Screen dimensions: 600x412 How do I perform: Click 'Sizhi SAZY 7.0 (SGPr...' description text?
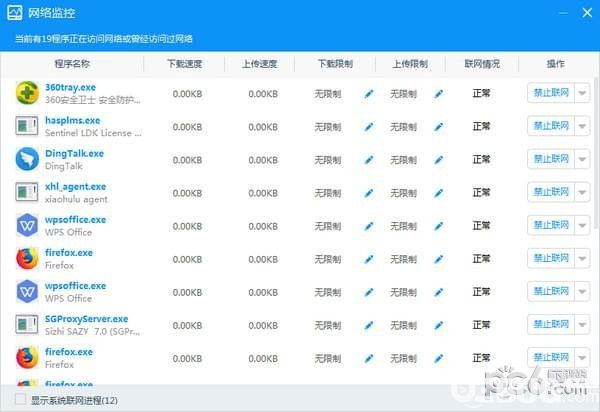tap(92, 331)
